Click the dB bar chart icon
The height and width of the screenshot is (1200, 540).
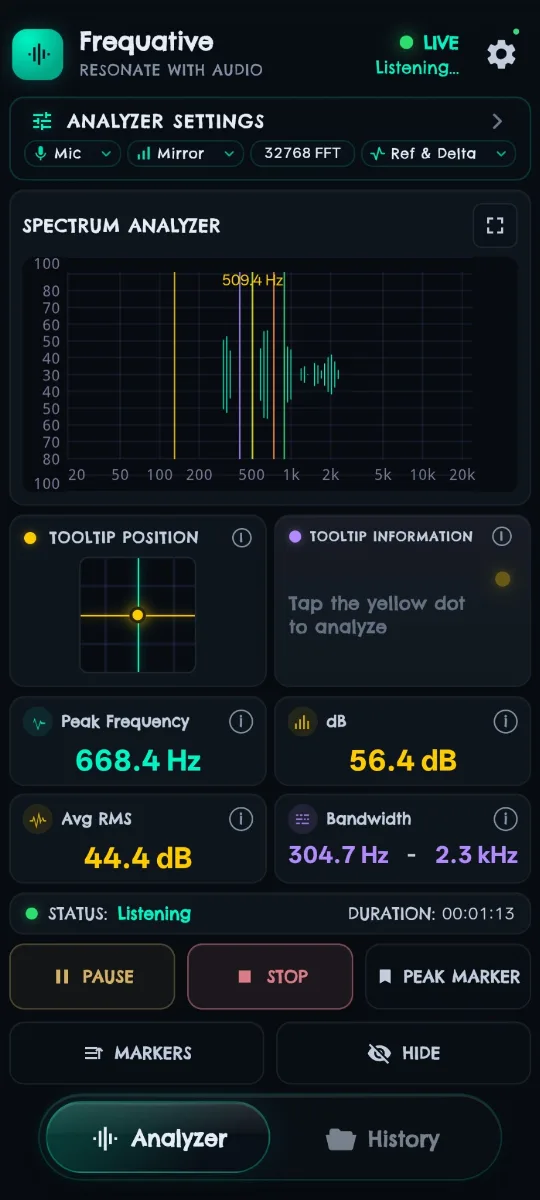(303, 722)
